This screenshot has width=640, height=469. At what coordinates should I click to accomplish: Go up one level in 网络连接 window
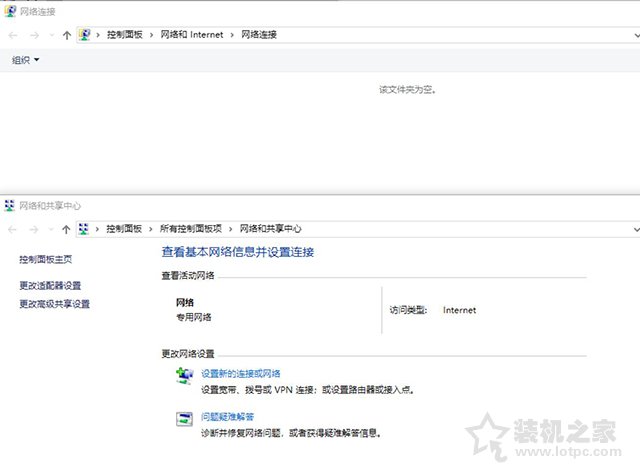tap(67, 36)
